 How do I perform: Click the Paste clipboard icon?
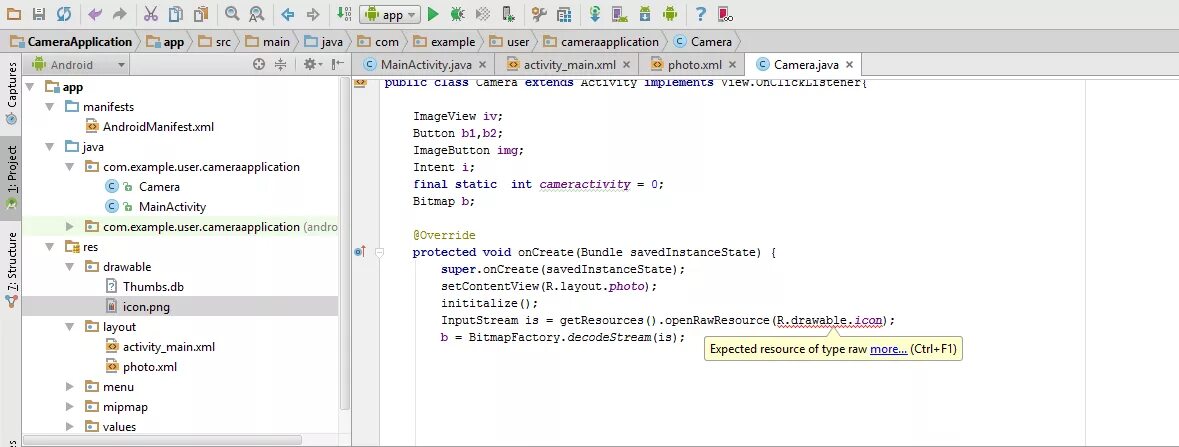(200, 14)
